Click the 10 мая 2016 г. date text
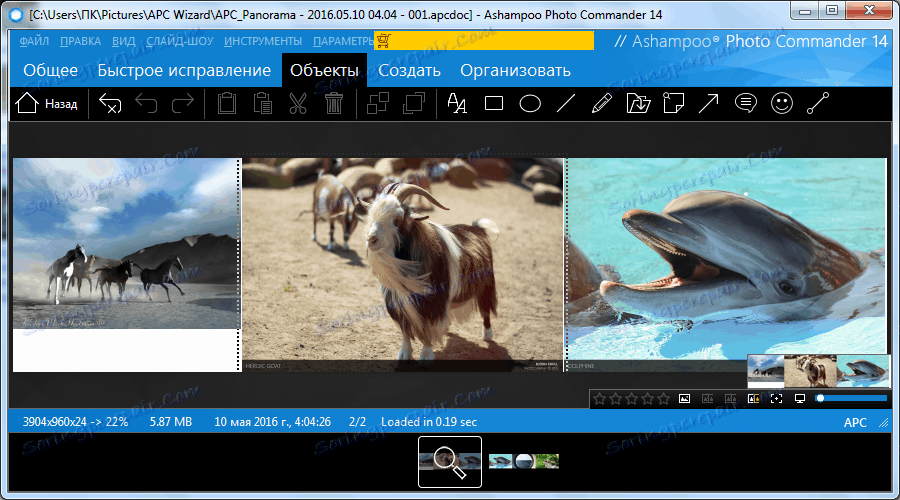 click(272, 422)
